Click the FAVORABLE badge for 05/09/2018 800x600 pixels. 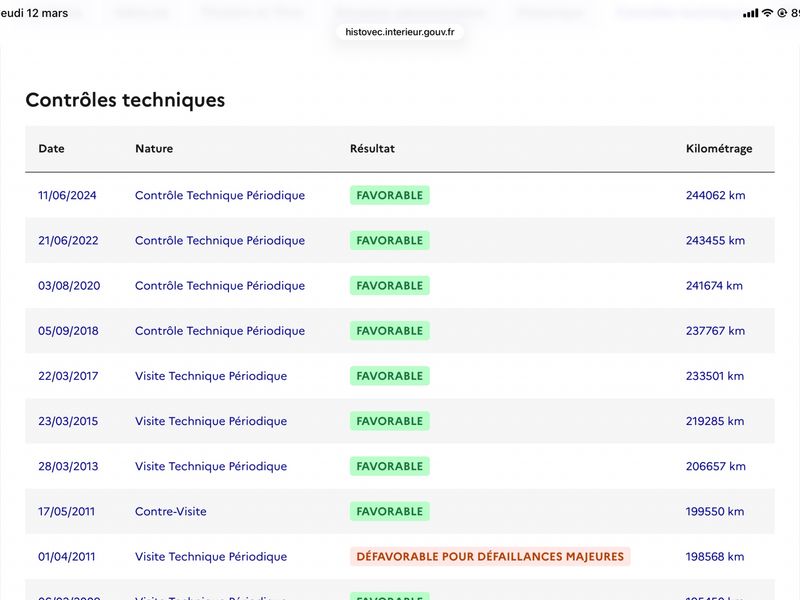(390, 331)
